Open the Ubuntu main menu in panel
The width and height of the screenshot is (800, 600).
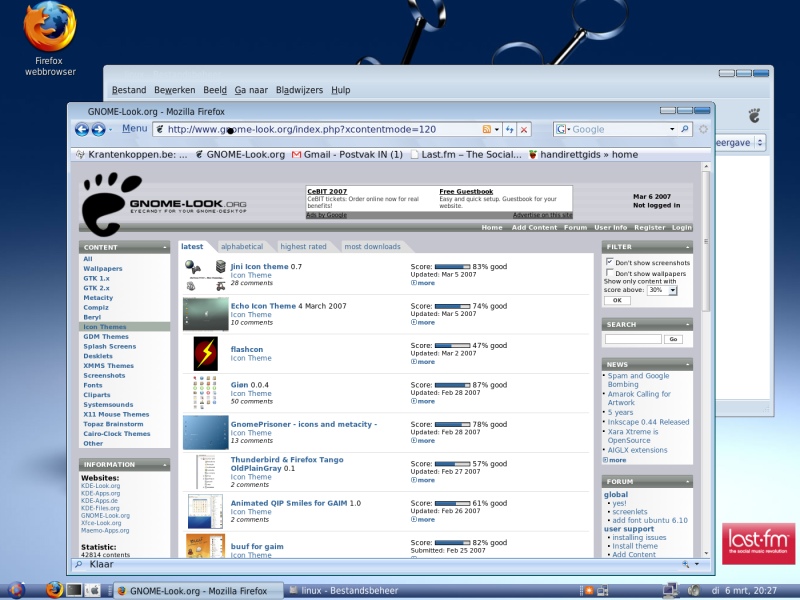point(16,590)
